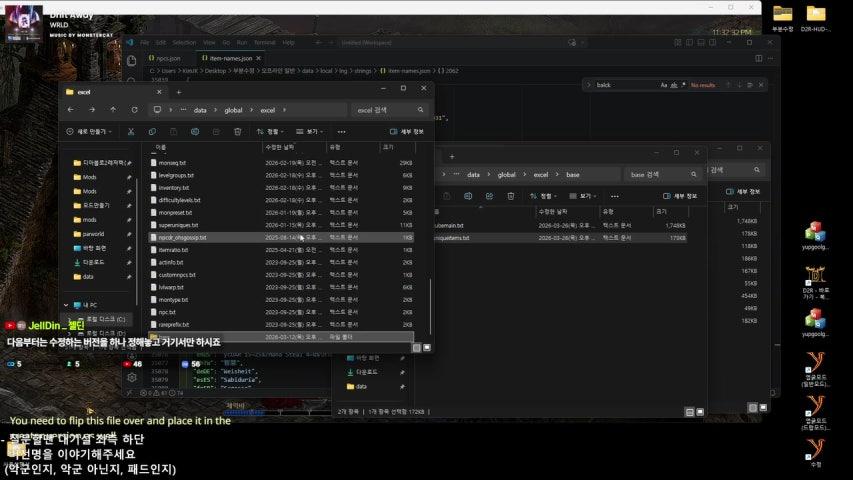This screenshot has height=480, width=853.
Task: Click the Paste icon in excel window toolbar
Action: pyautogui.click(x=174, y=132)
